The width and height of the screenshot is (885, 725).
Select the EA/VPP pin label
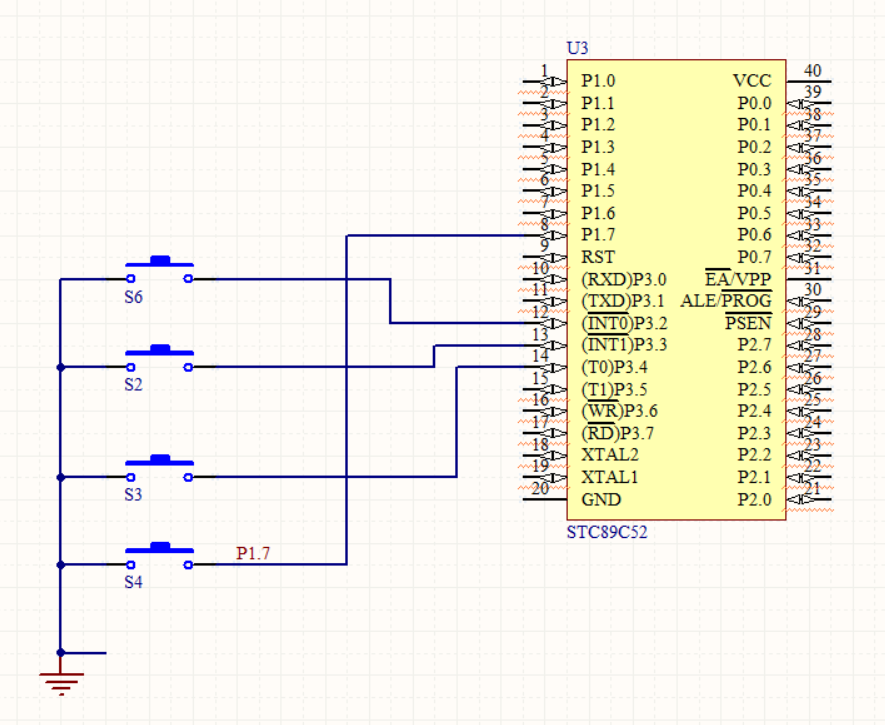point(738,279)
